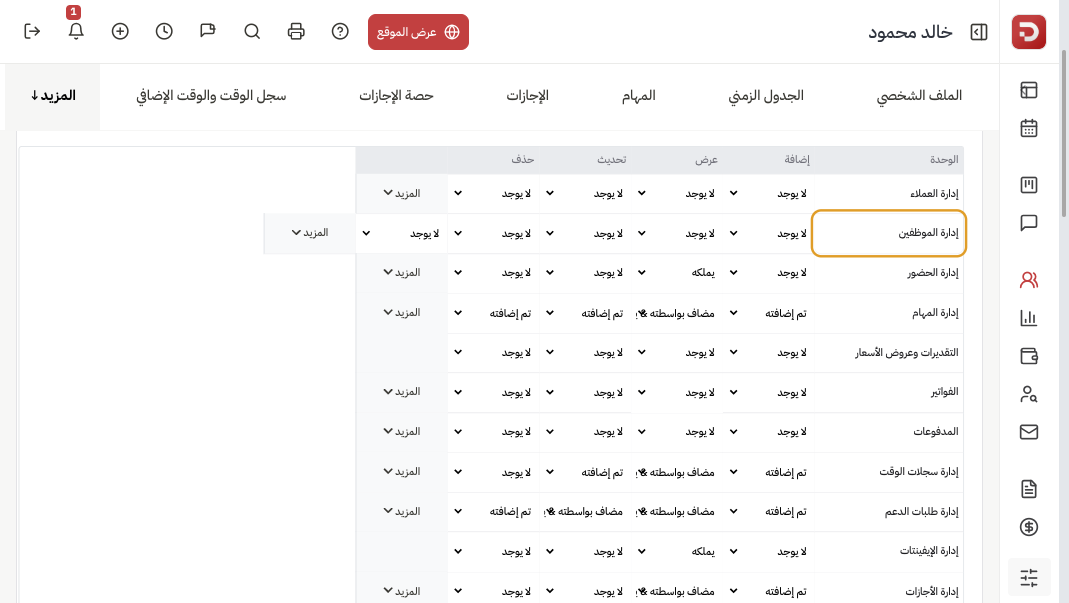
Task: Switch to الملف الشخصي tab
Action: pos(918,96)
